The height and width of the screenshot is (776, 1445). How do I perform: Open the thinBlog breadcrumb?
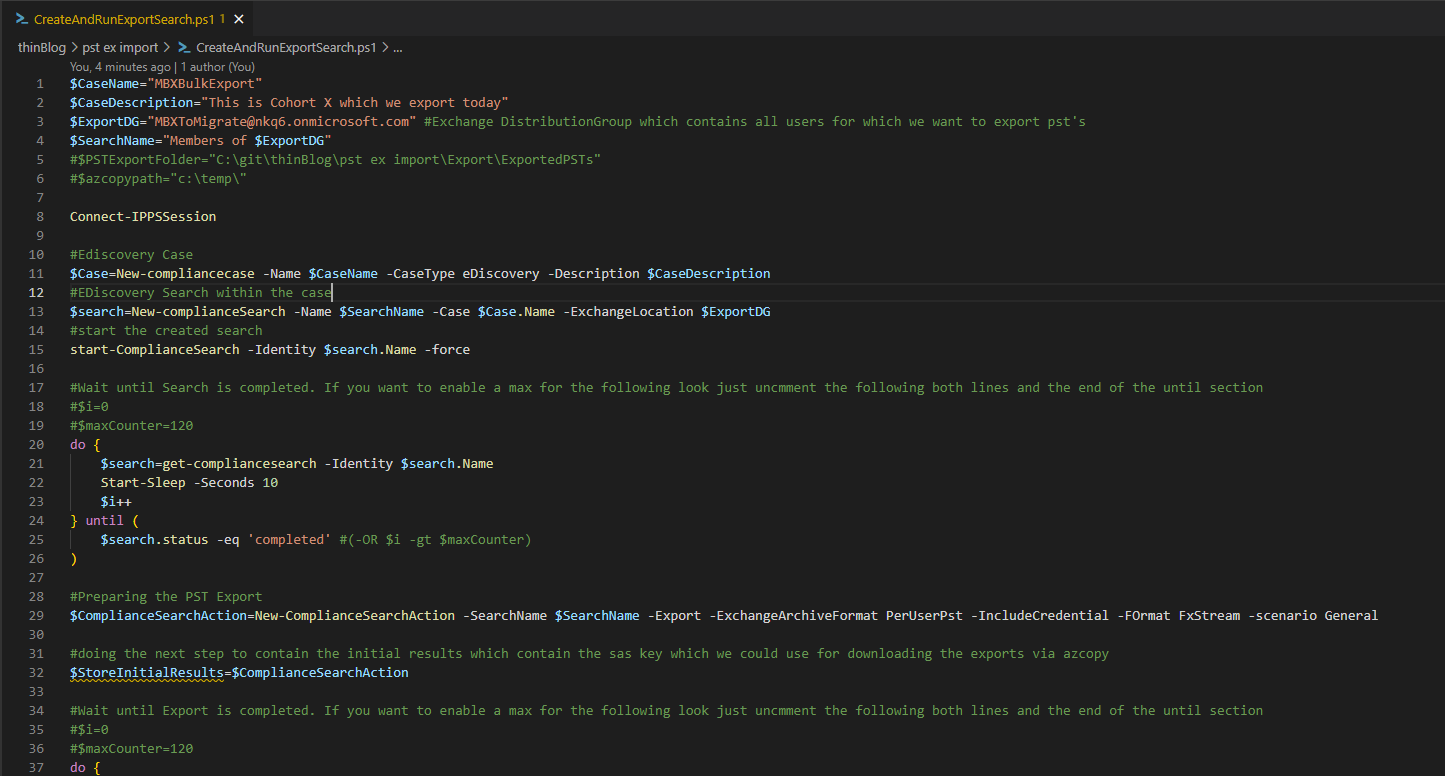[42, 47]
